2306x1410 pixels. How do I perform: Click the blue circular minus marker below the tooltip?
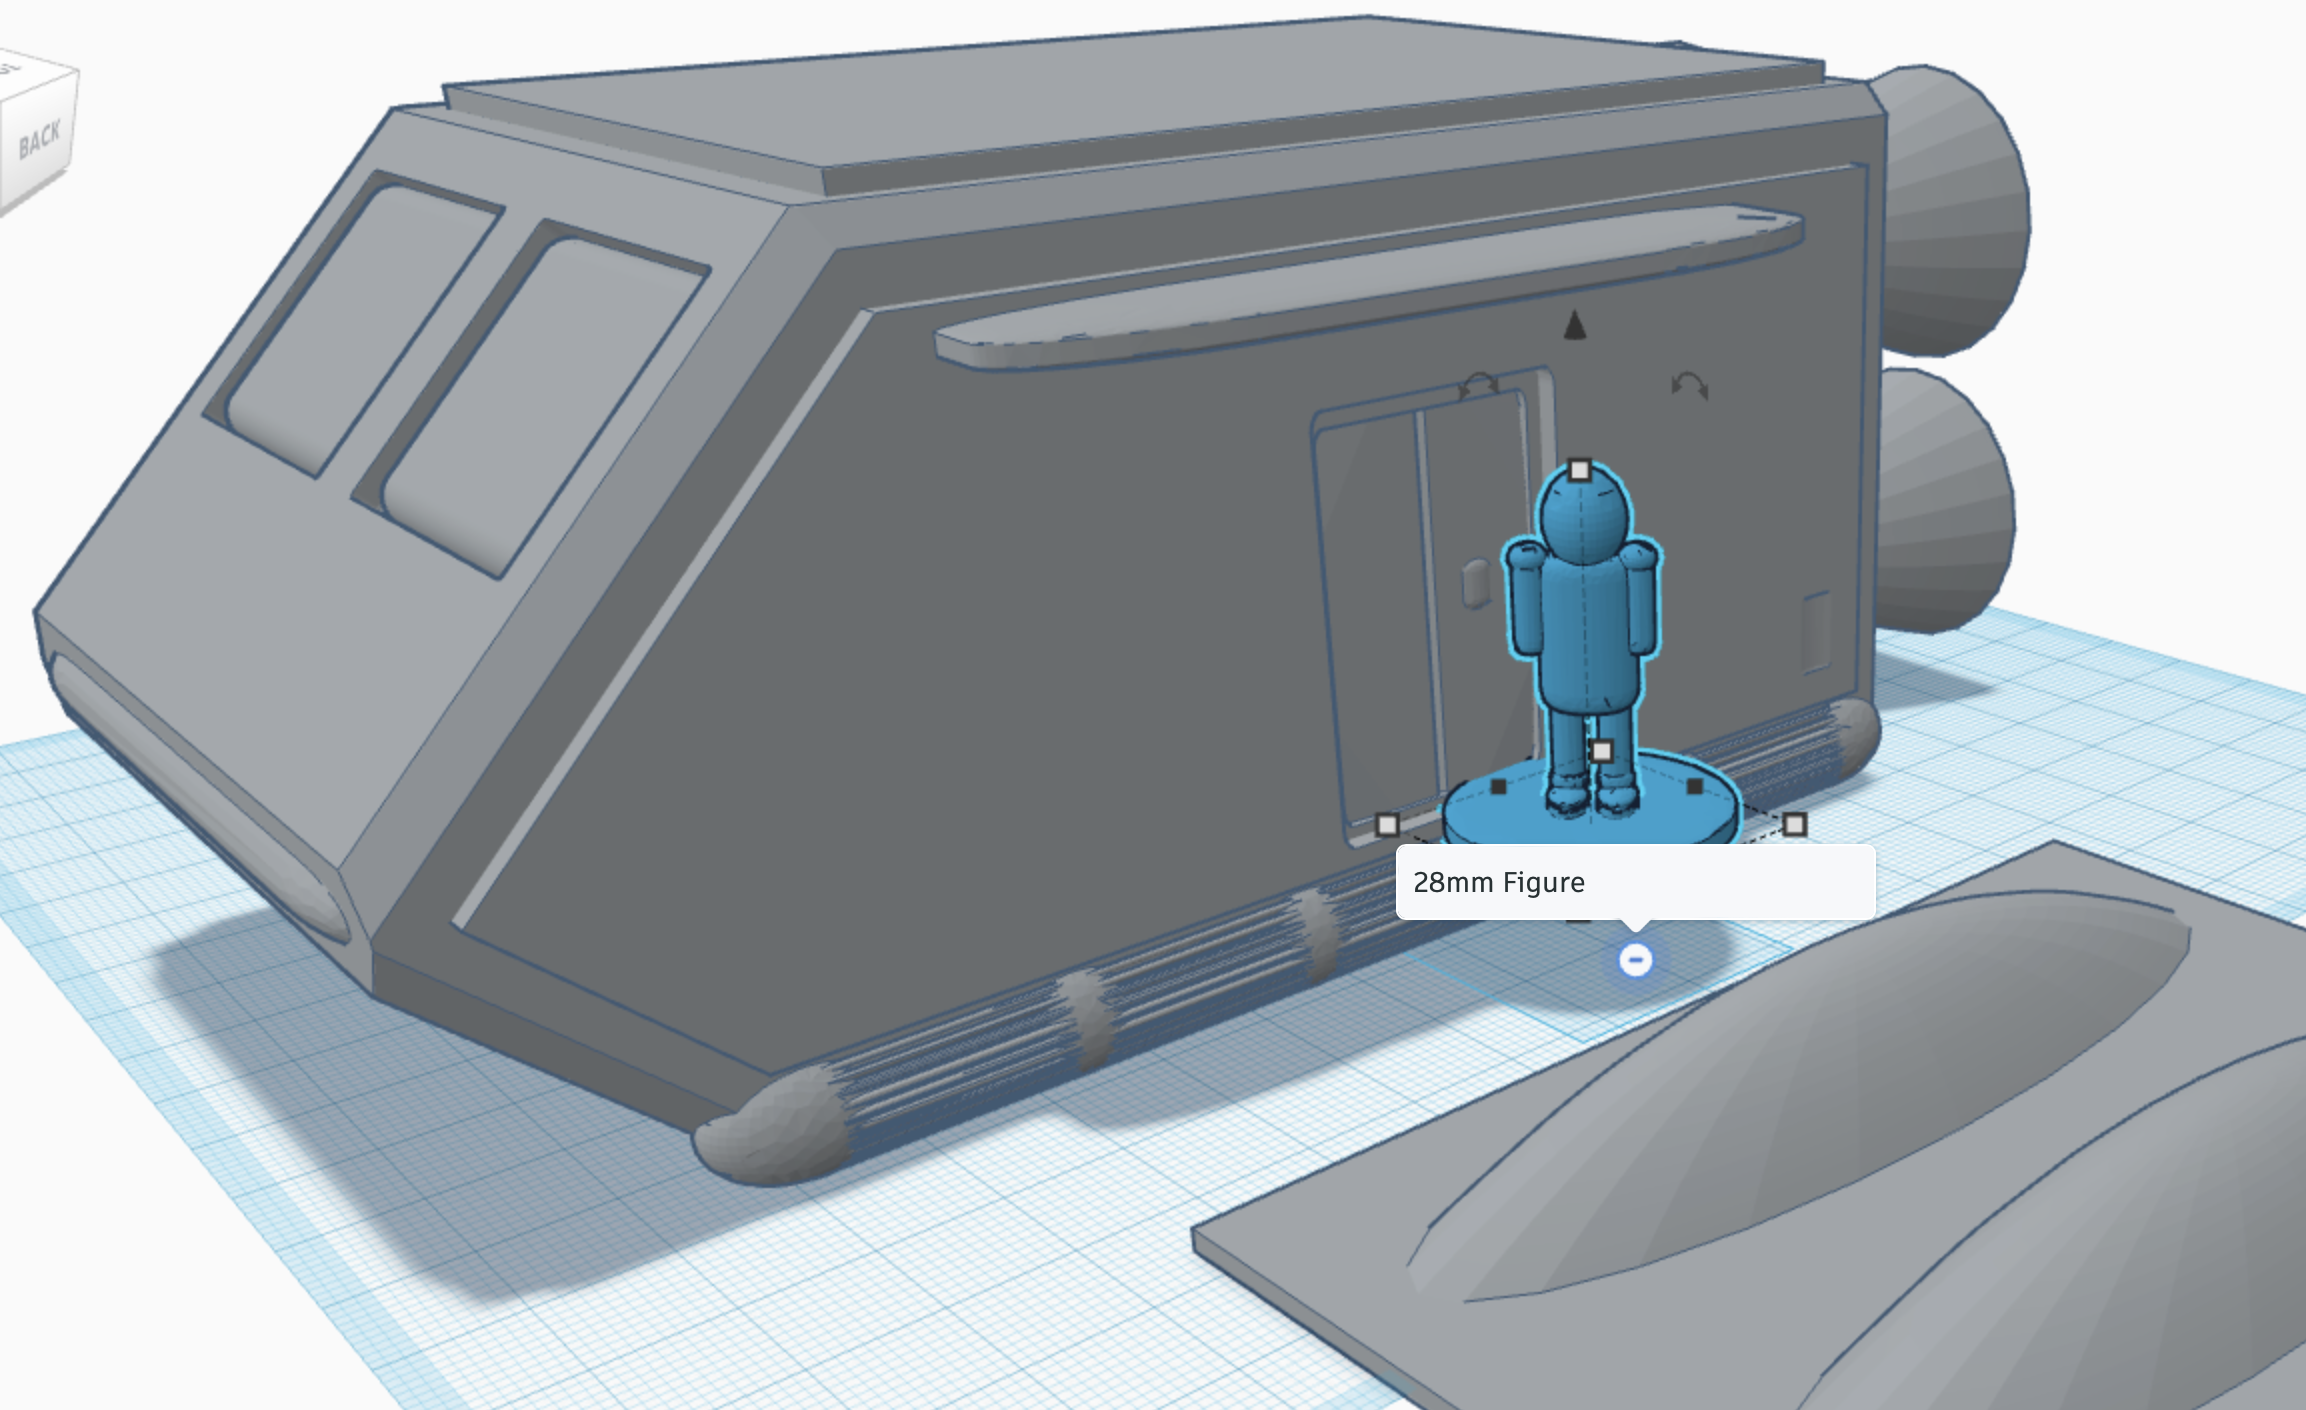[1636, 960]
